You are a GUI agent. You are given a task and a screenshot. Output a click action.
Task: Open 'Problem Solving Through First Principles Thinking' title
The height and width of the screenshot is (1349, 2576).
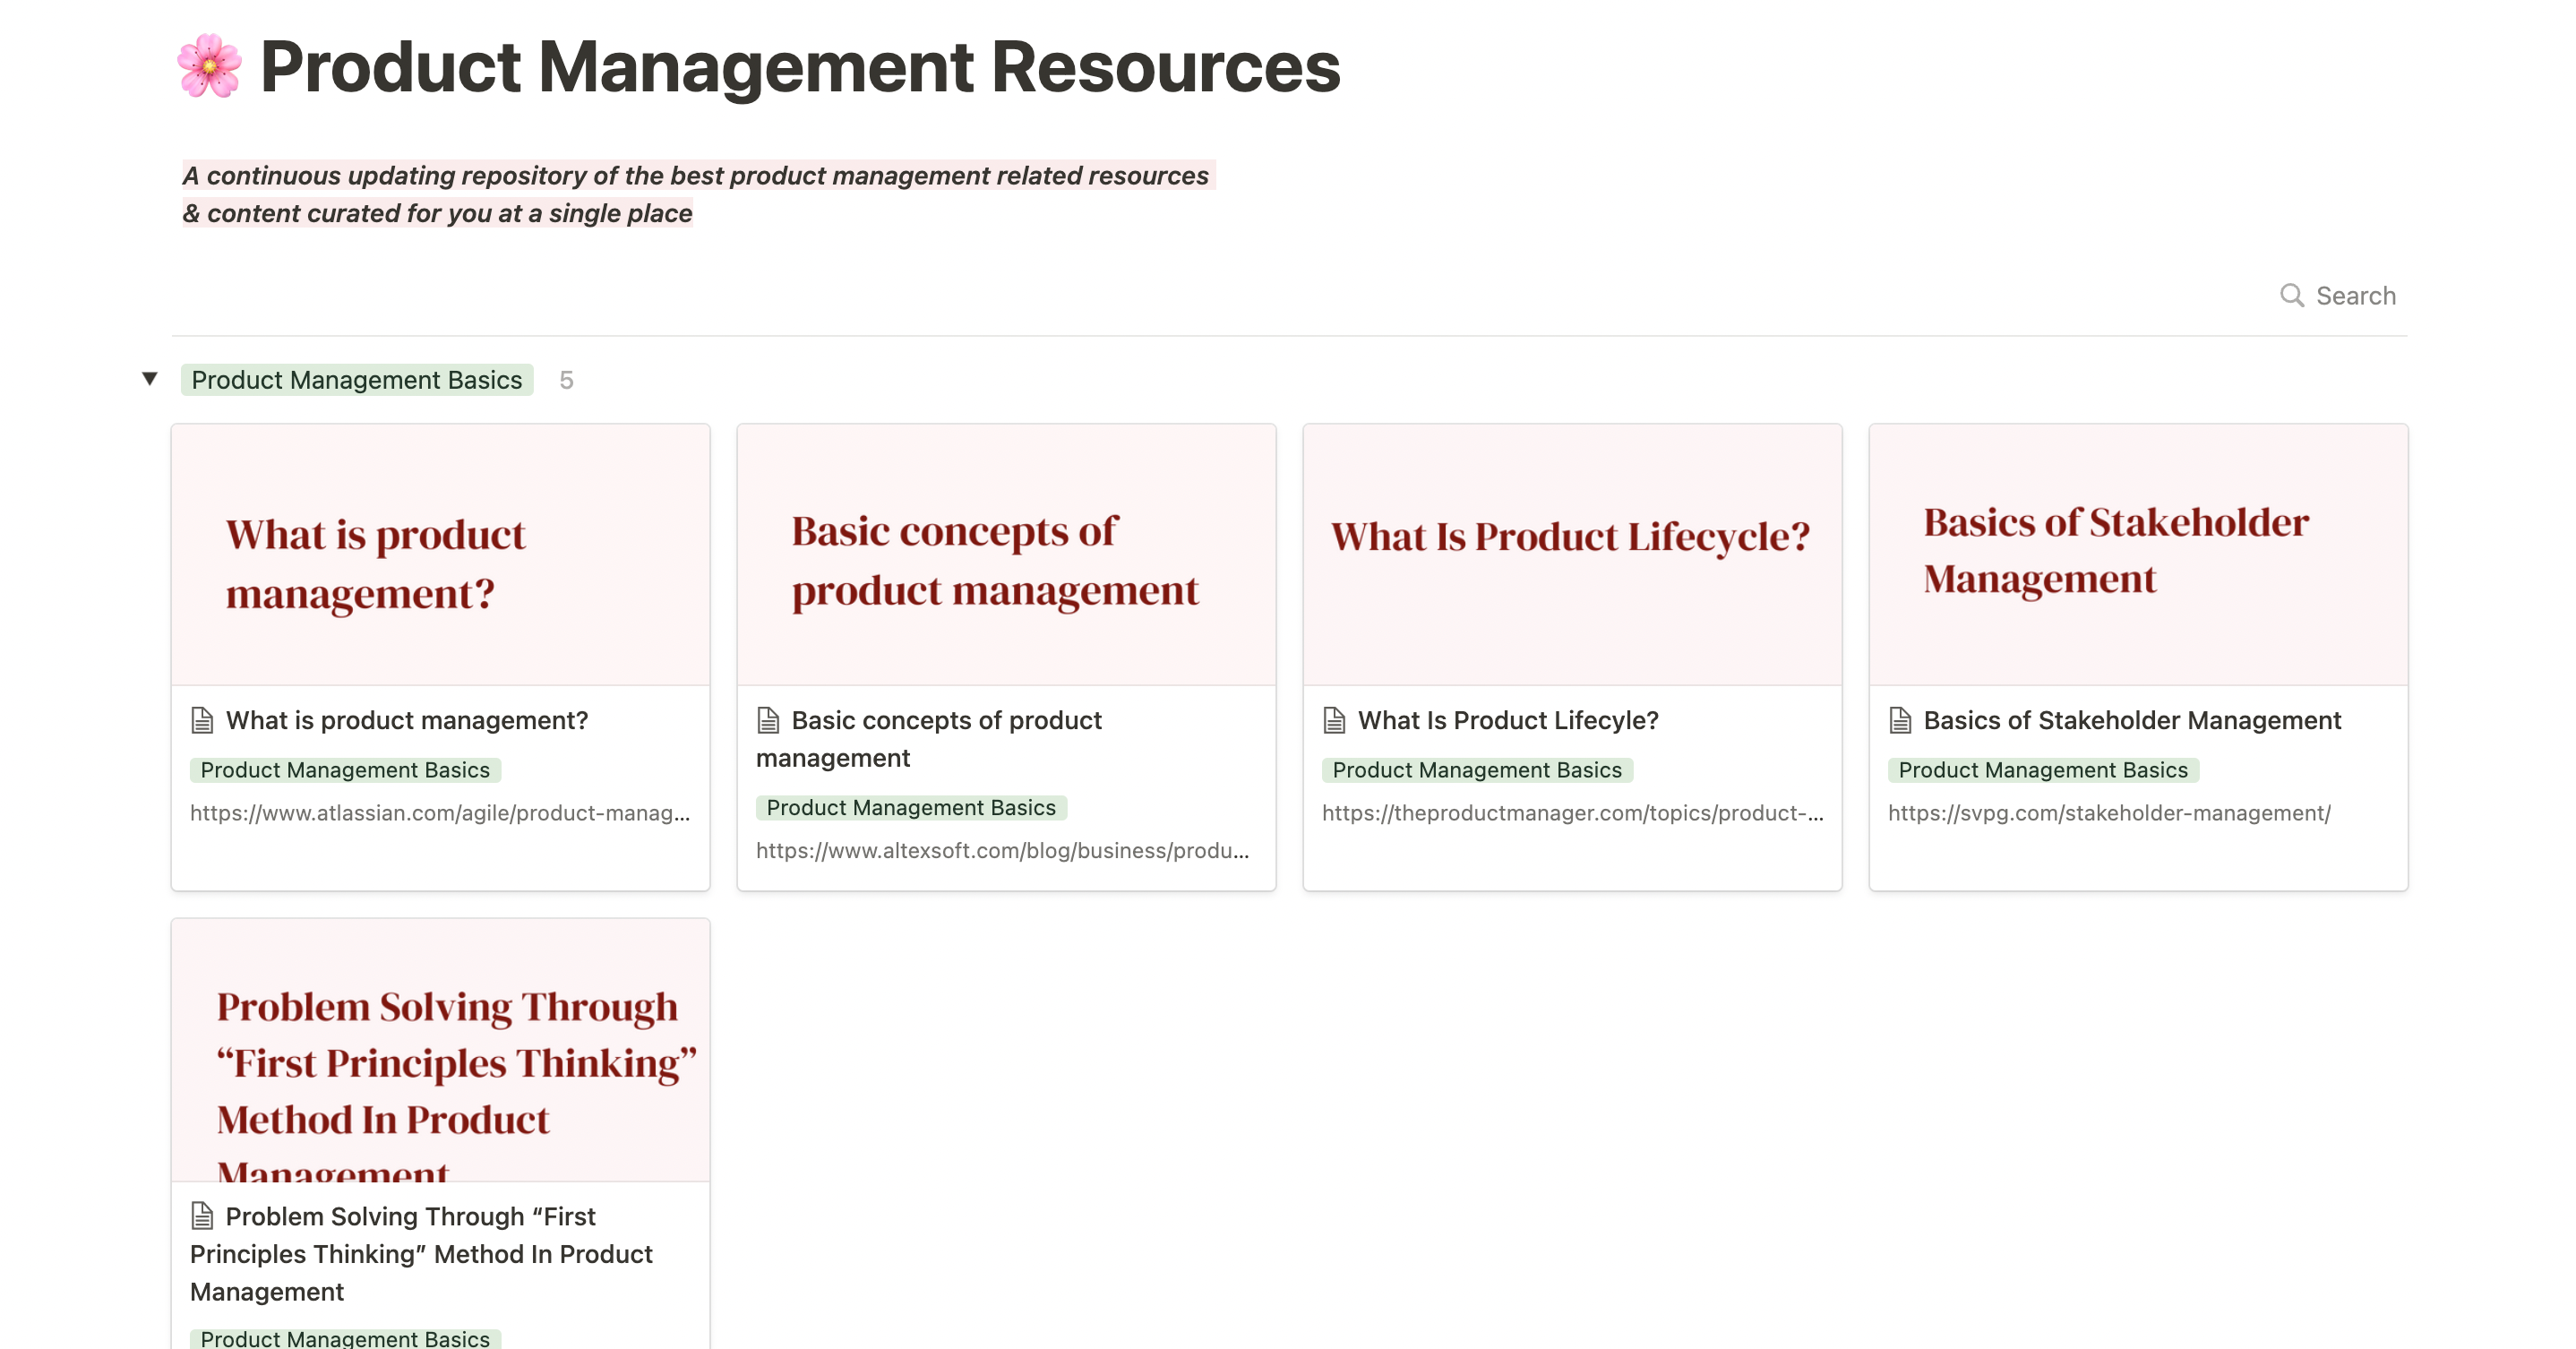point(421,1254)
